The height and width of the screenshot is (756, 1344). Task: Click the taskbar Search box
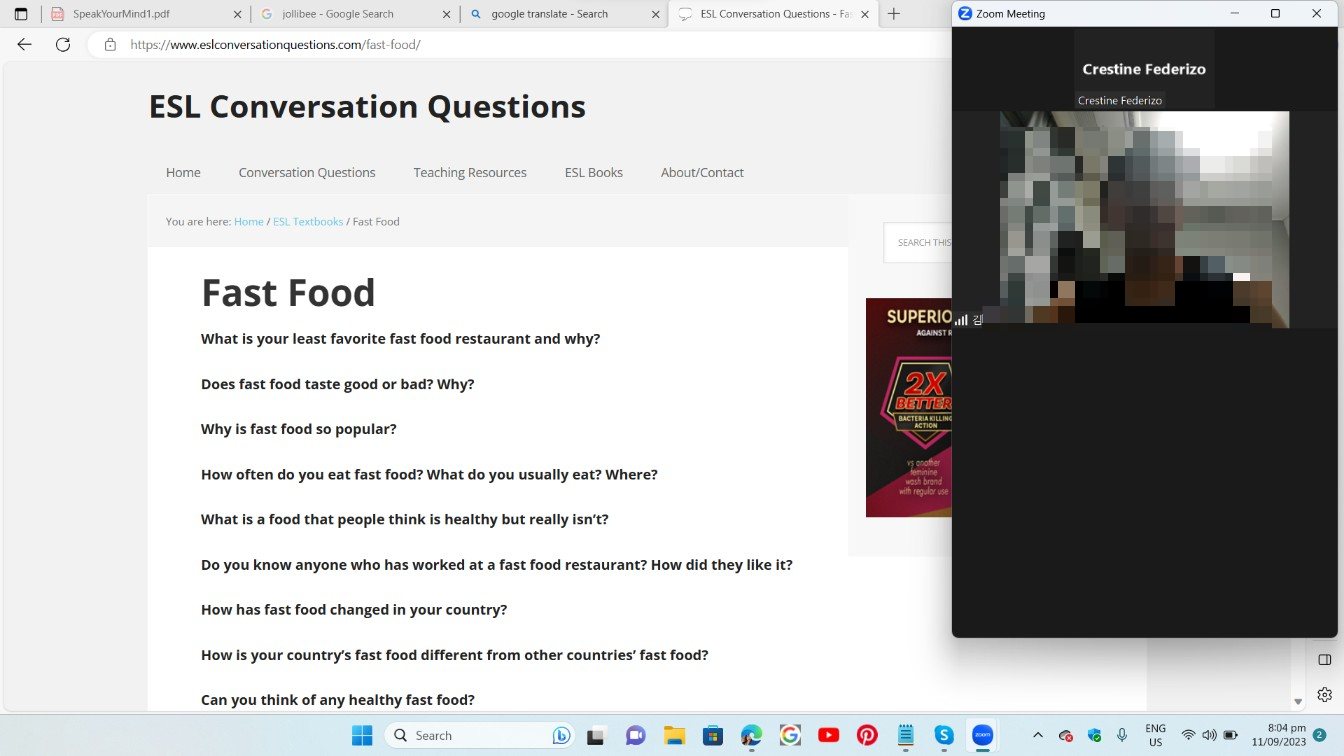(x=478, y=735)
